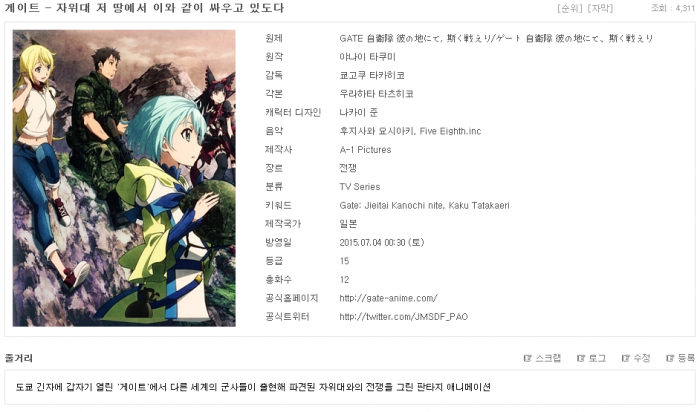The width and height of the screenshot is (700, 412).
Task: Click the 로그 log icon
Action: coord(581,358)
